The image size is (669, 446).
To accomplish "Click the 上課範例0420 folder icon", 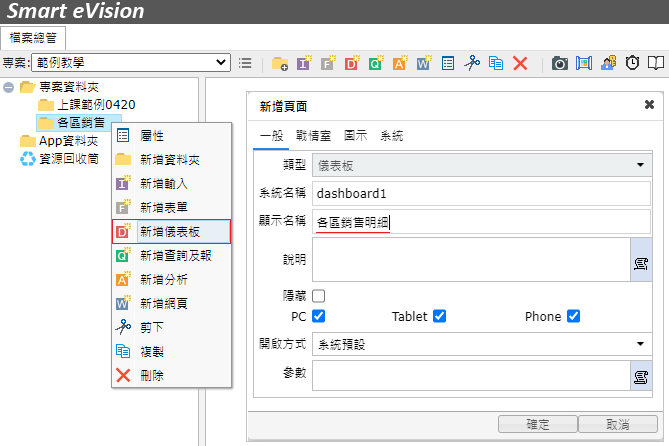I will 46,105.
